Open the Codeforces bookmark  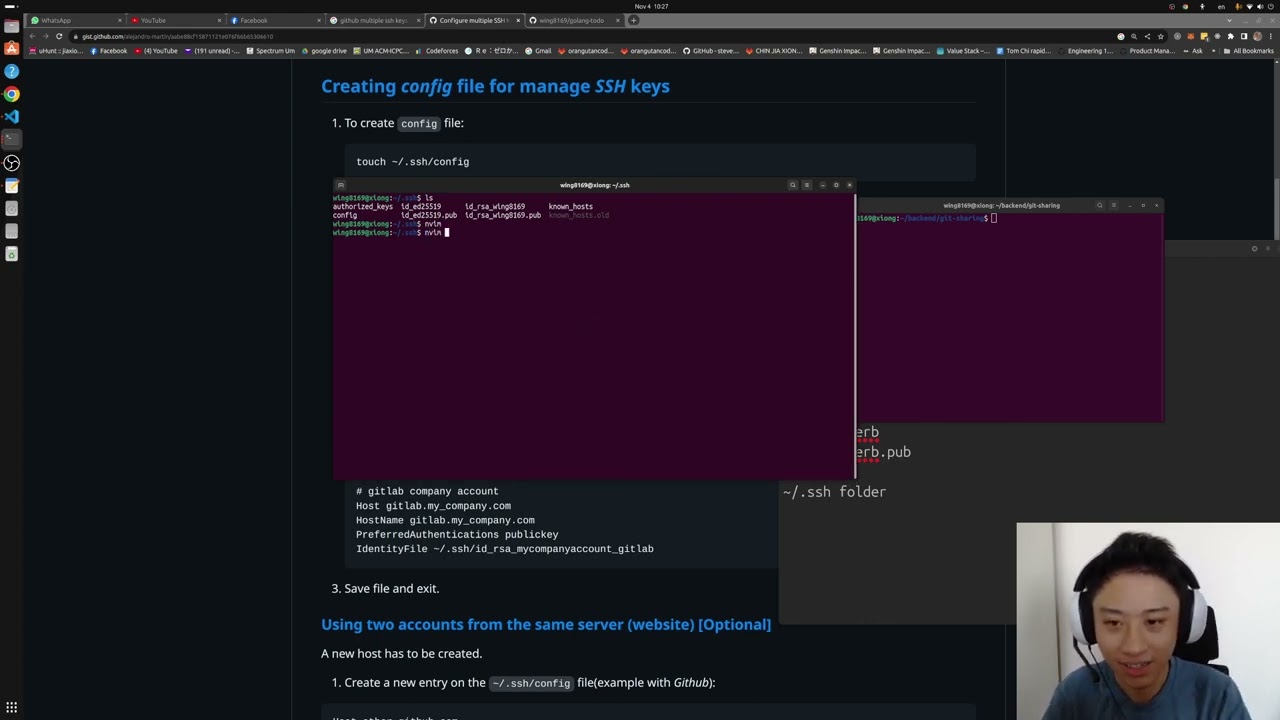pyautogui.click(x=438, y=51)
